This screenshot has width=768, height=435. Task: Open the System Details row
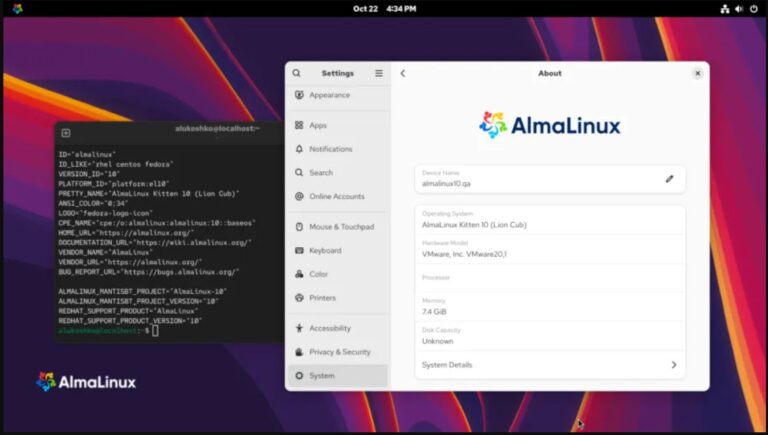tap(550, 365)
